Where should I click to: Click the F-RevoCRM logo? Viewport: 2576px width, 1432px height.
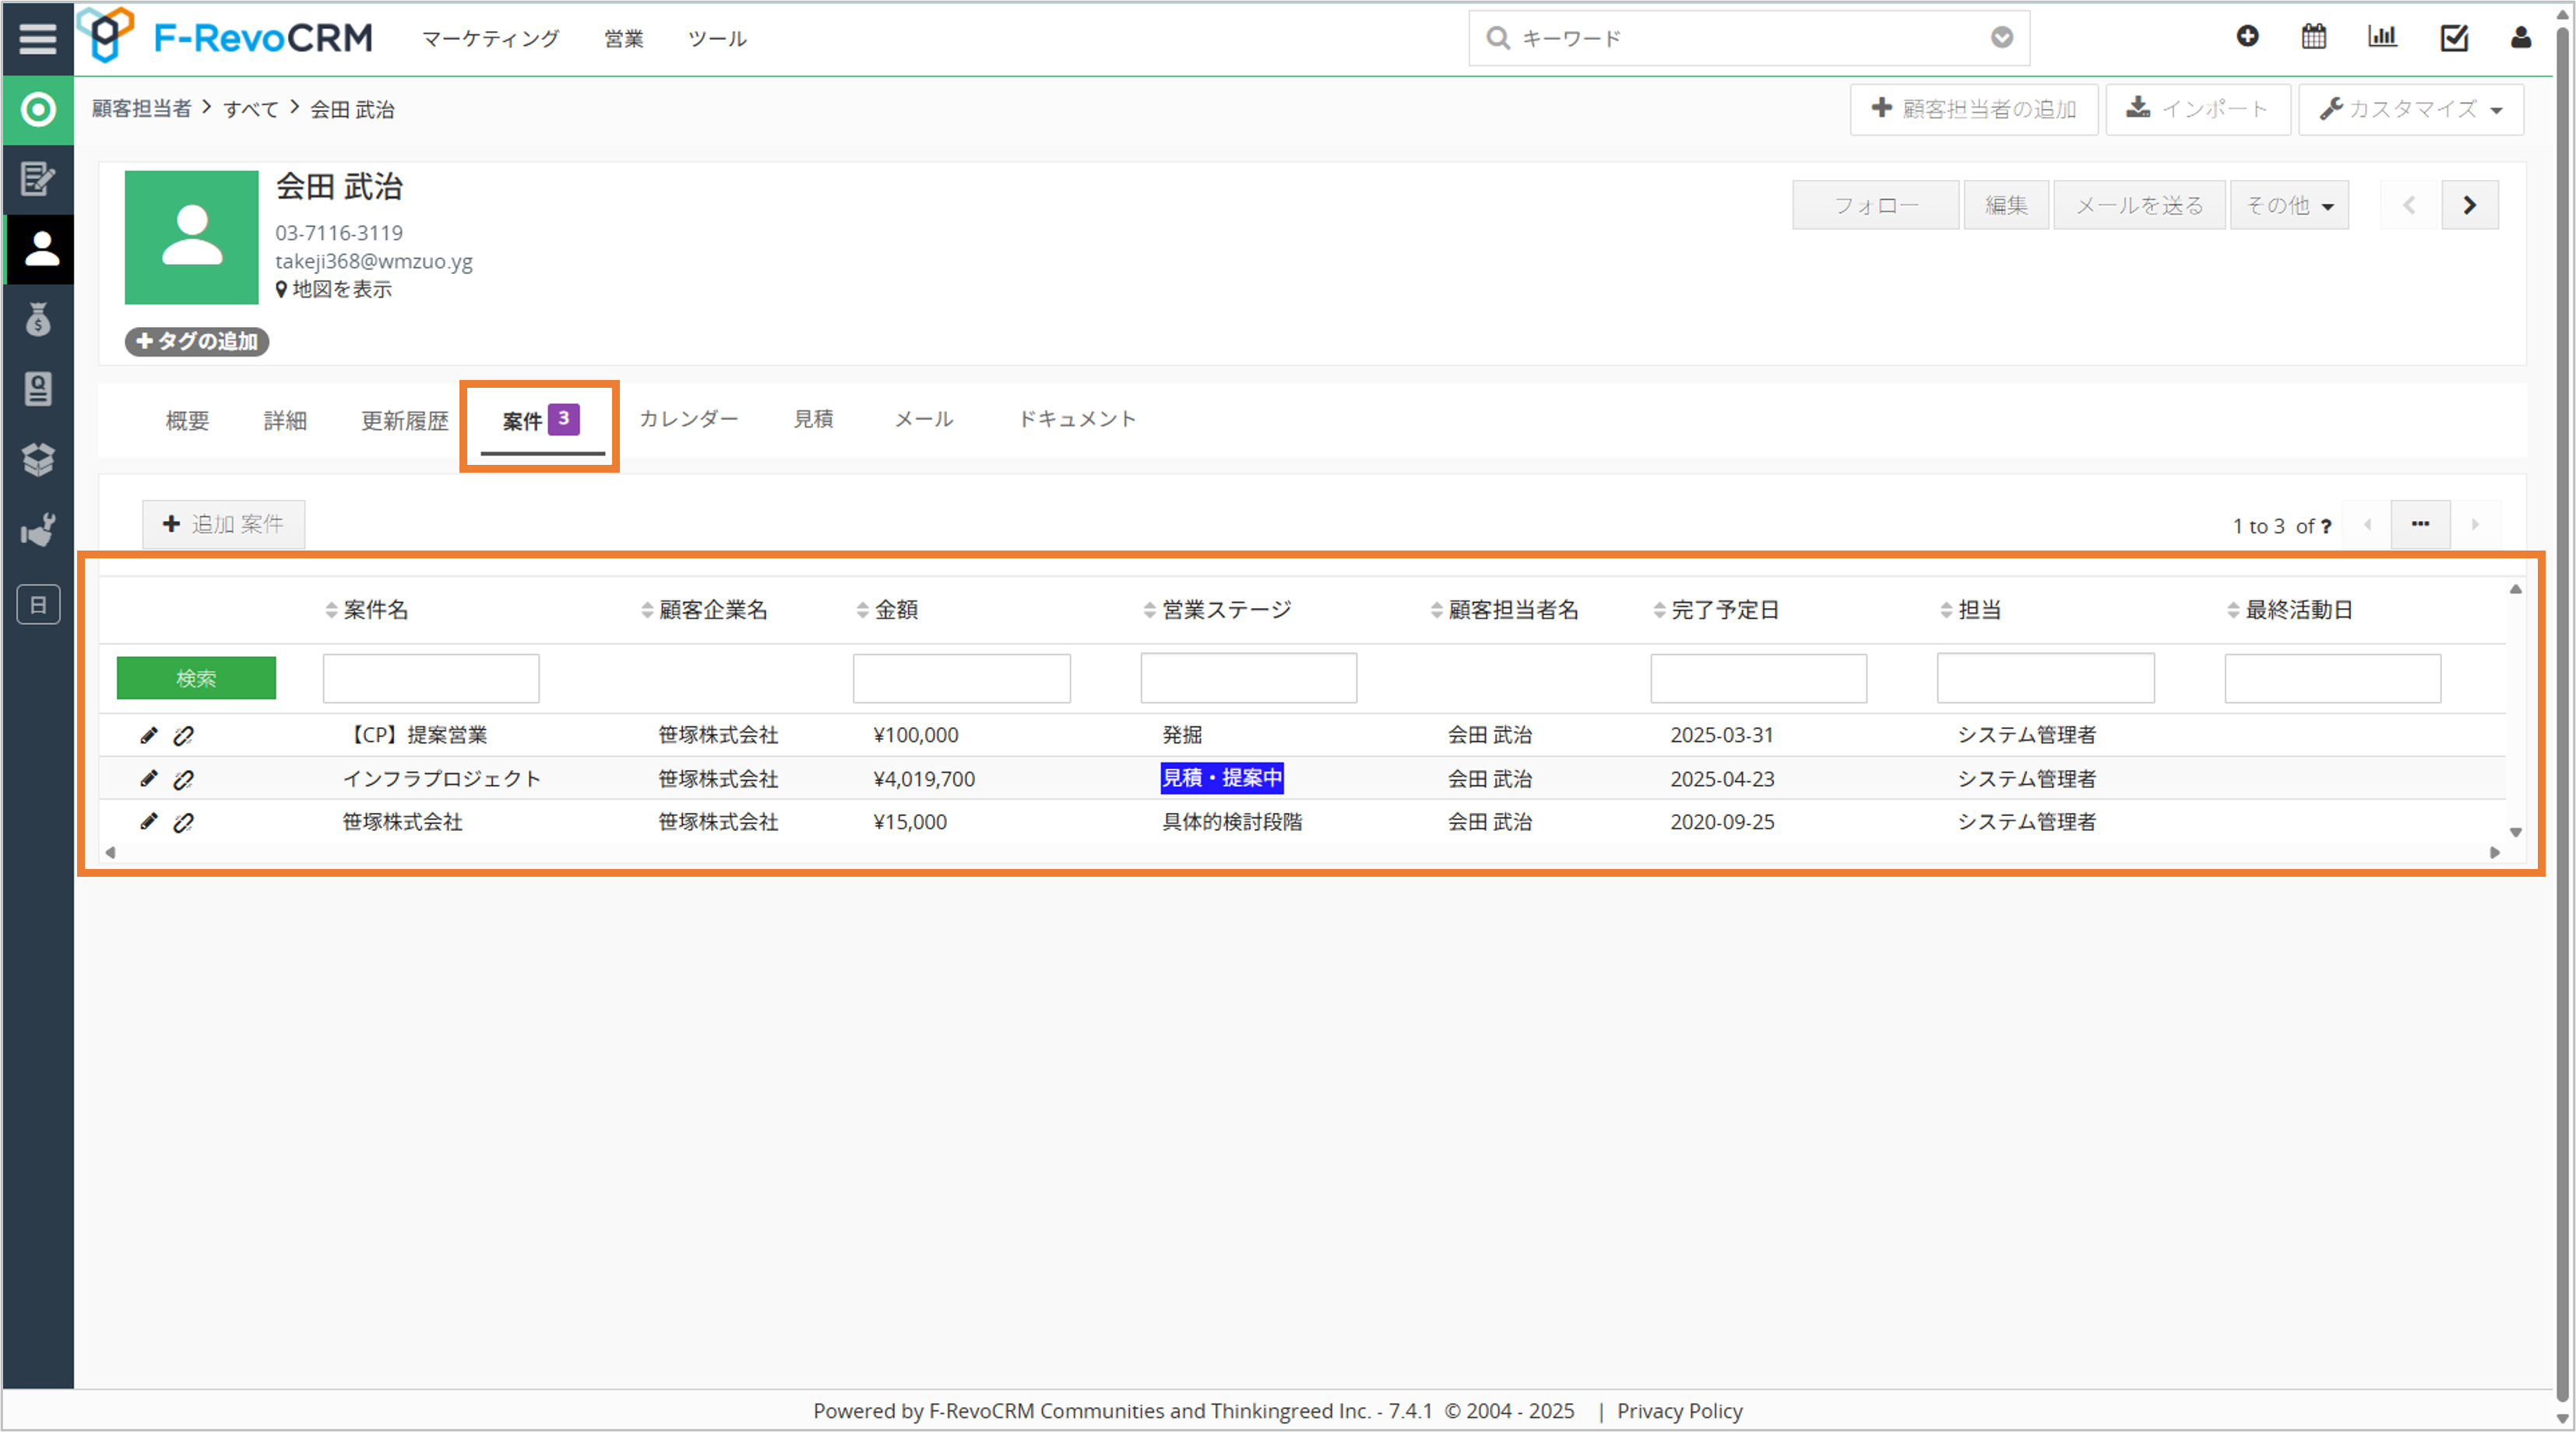(225, 37)
